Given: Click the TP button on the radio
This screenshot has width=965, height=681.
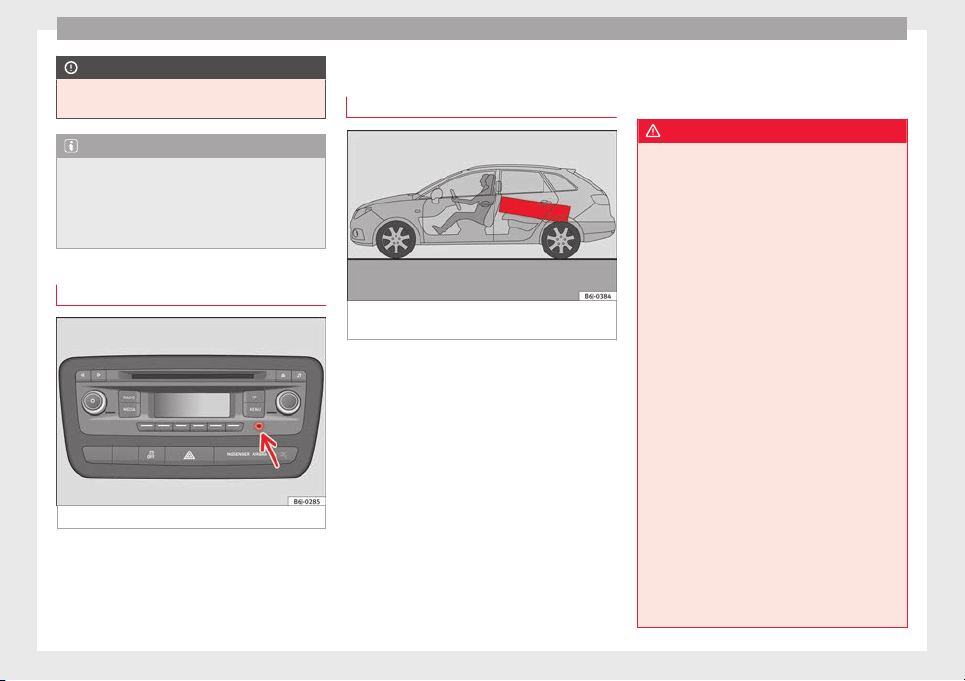Looking at the screenshot, I should [254, 397].
